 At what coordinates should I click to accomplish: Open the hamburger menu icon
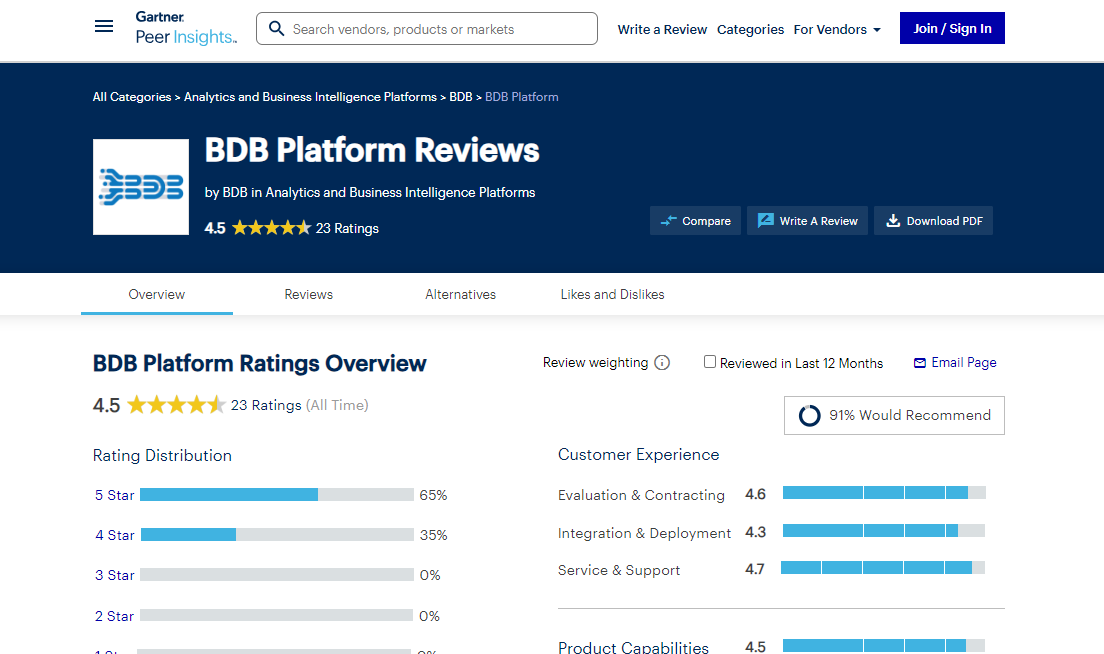[x=104, y=27]
